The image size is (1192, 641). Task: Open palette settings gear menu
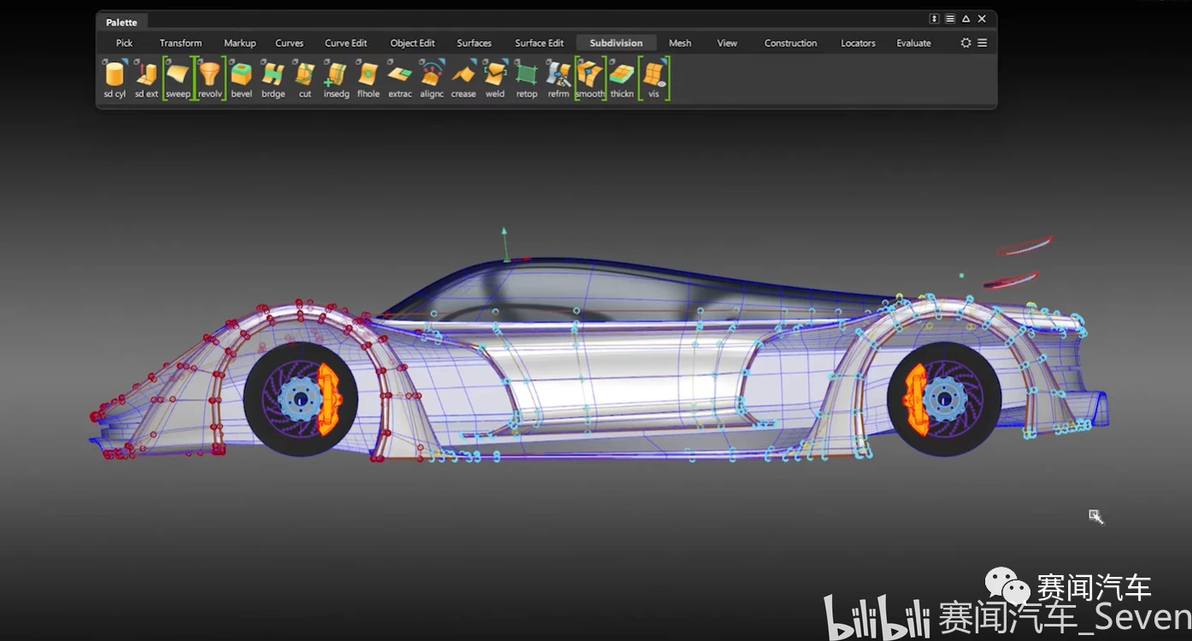point(966,43)
